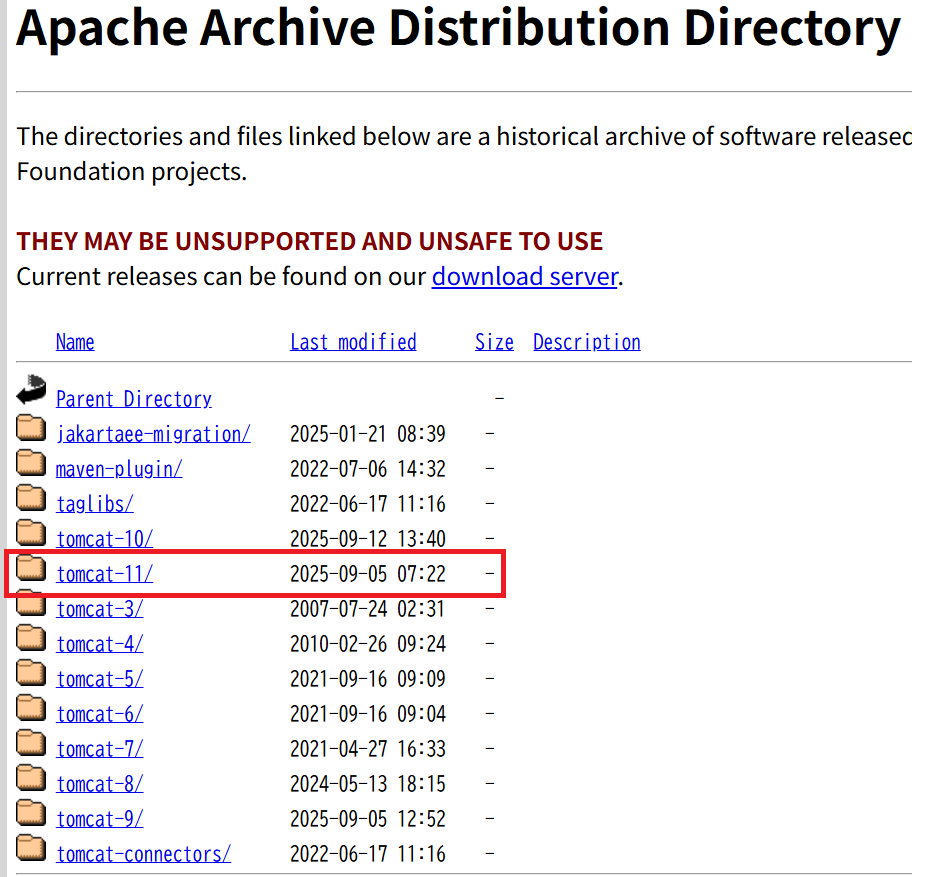This screenshot has width=949, height=877.
Task: Click folder icon beside tomcat-9/
Action: 31,814
